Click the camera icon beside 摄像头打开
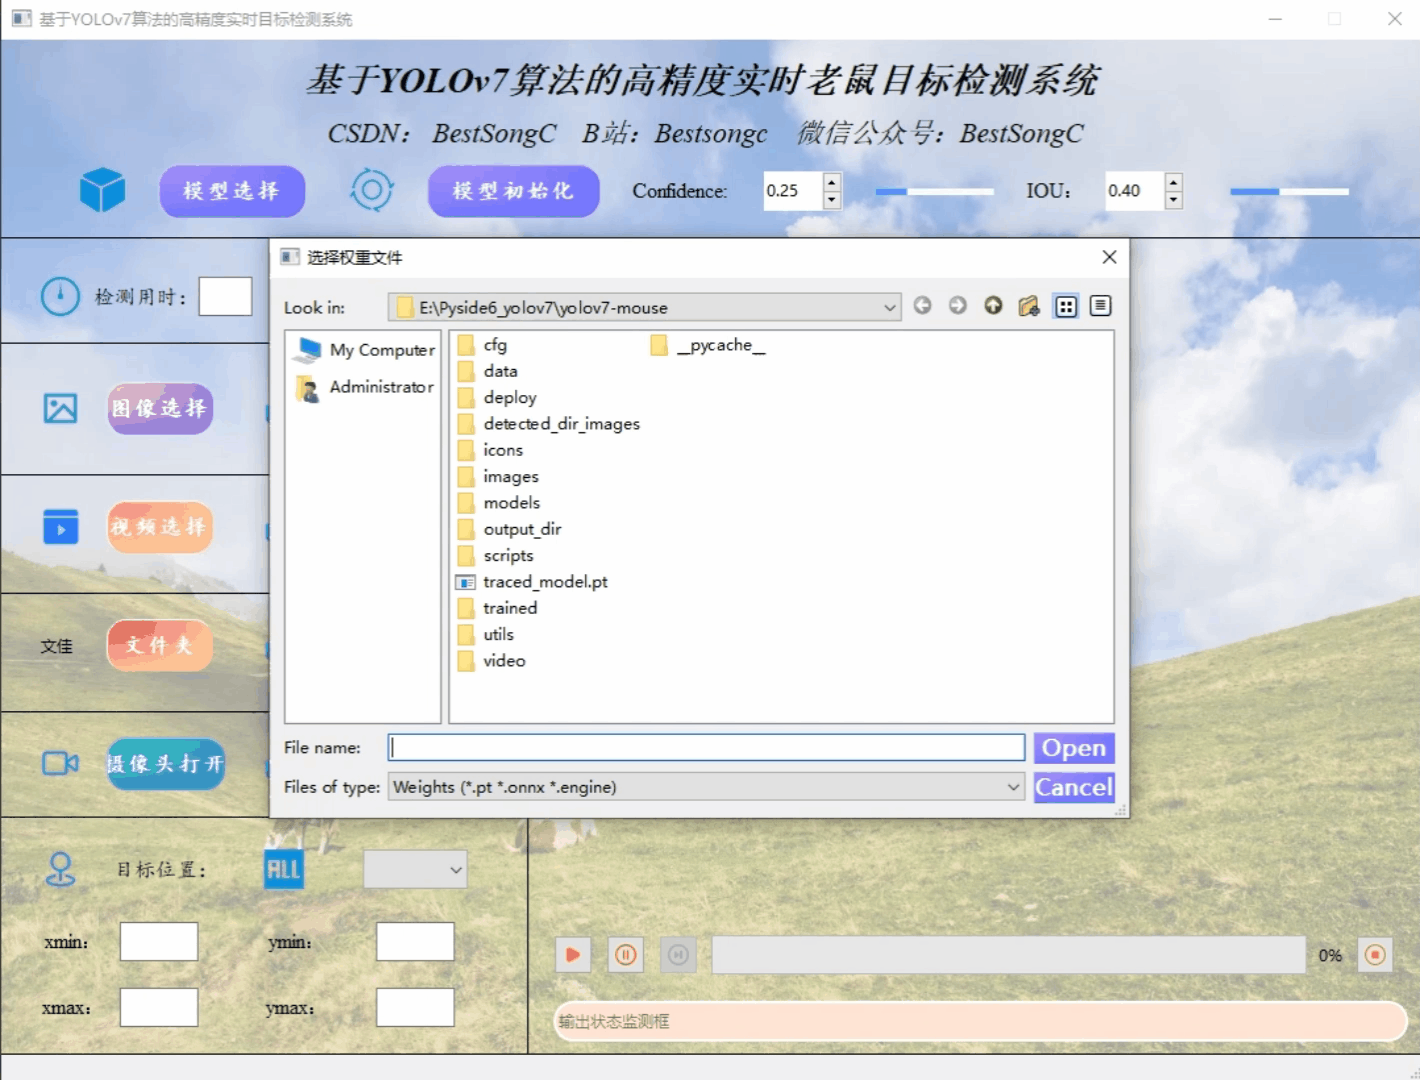Screen dimensions: 1420x1080 pyautogui.click(x=60, y=764)
